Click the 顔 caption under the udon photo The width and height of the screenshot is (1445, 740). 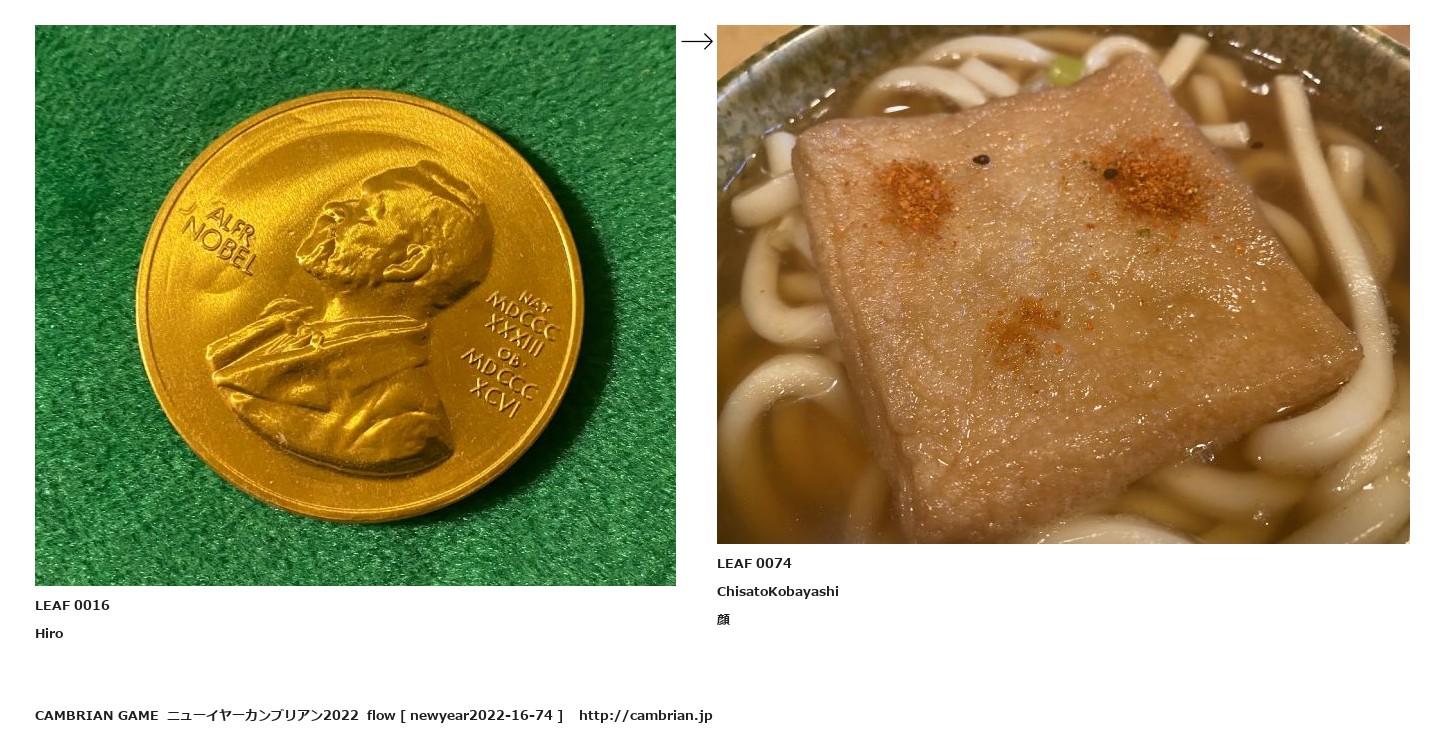(x=724, y=619)
